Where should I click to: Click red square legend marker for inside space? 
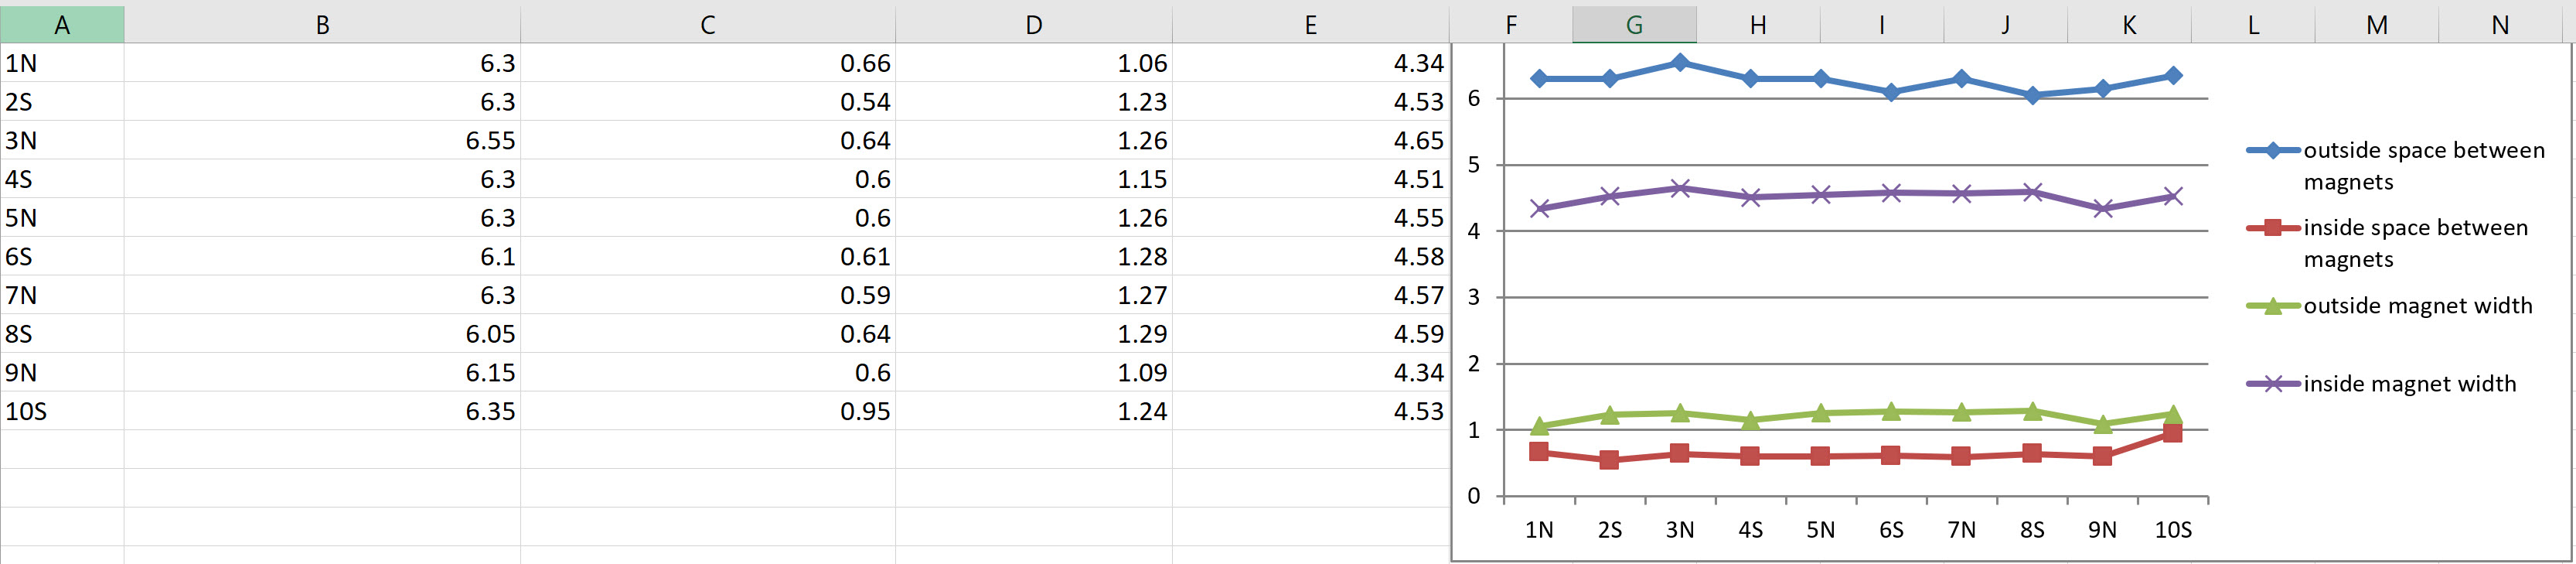tap(2273, 228)
